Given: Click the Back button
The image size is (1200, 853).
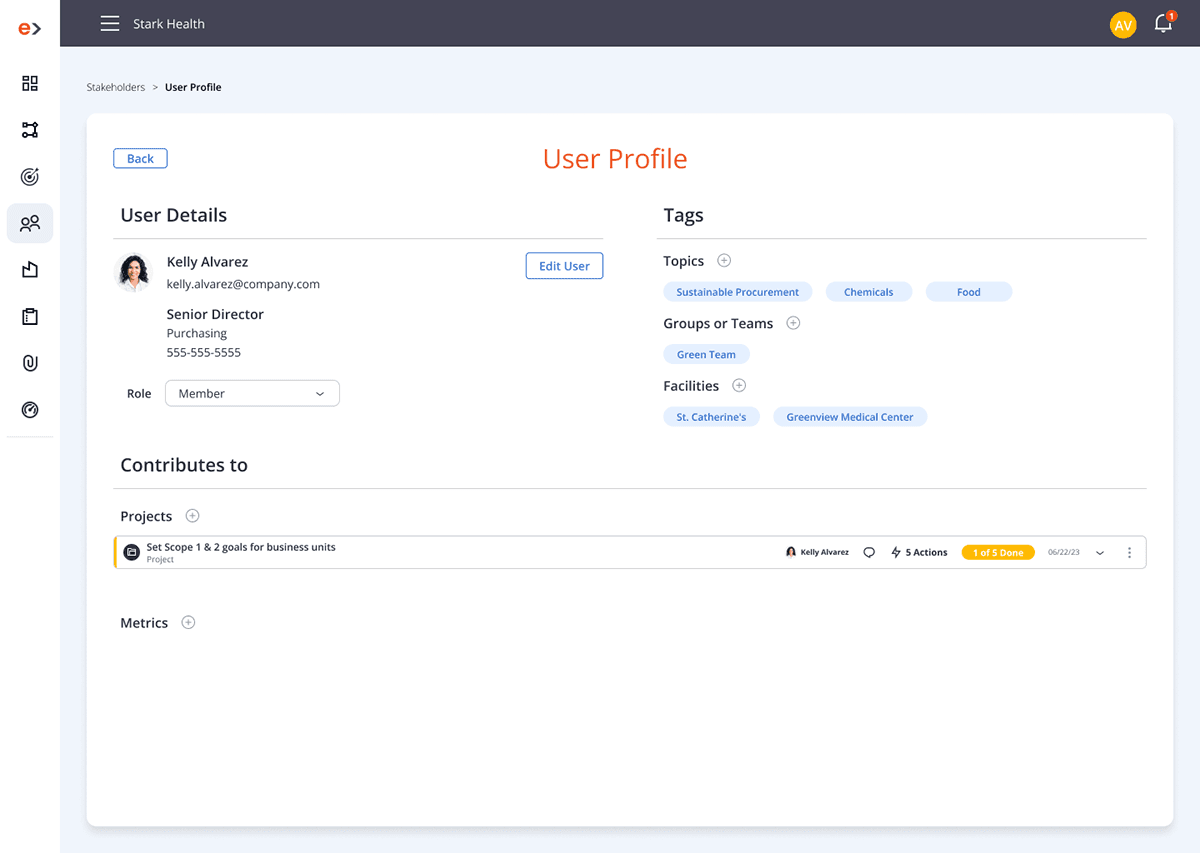Looking at the screenshot, I should (140, 158).
